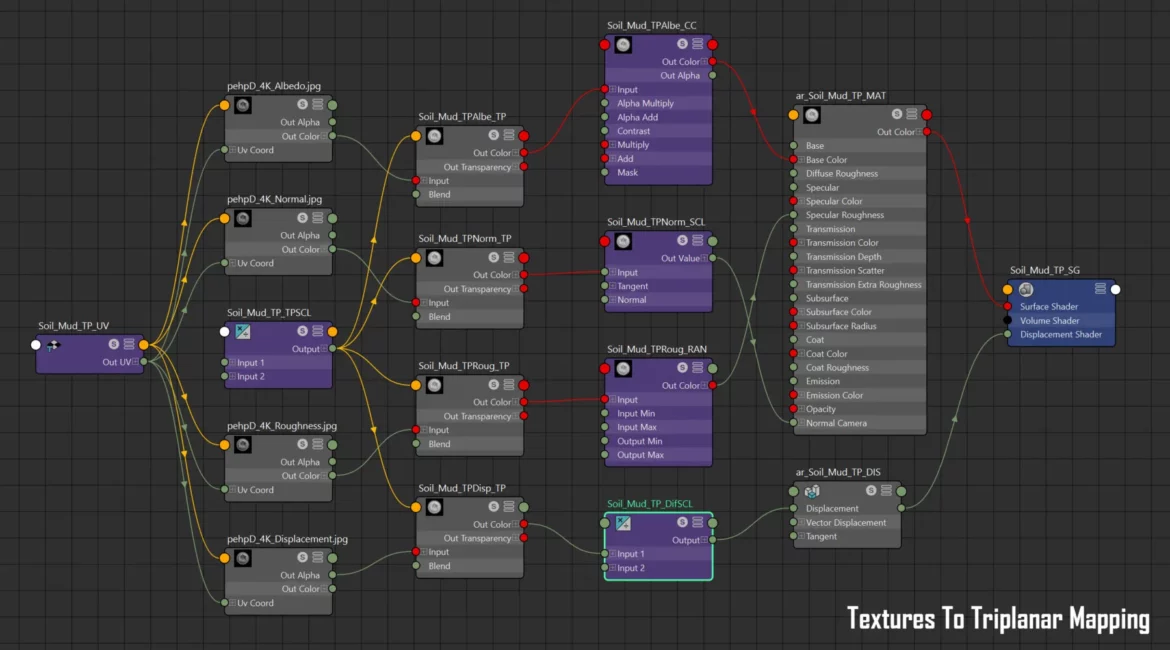Expand Uv Coord on pehpD_4K_Roughness.jpg node
The height and width of the screenshot is (650, 1170).
[231, 490]
